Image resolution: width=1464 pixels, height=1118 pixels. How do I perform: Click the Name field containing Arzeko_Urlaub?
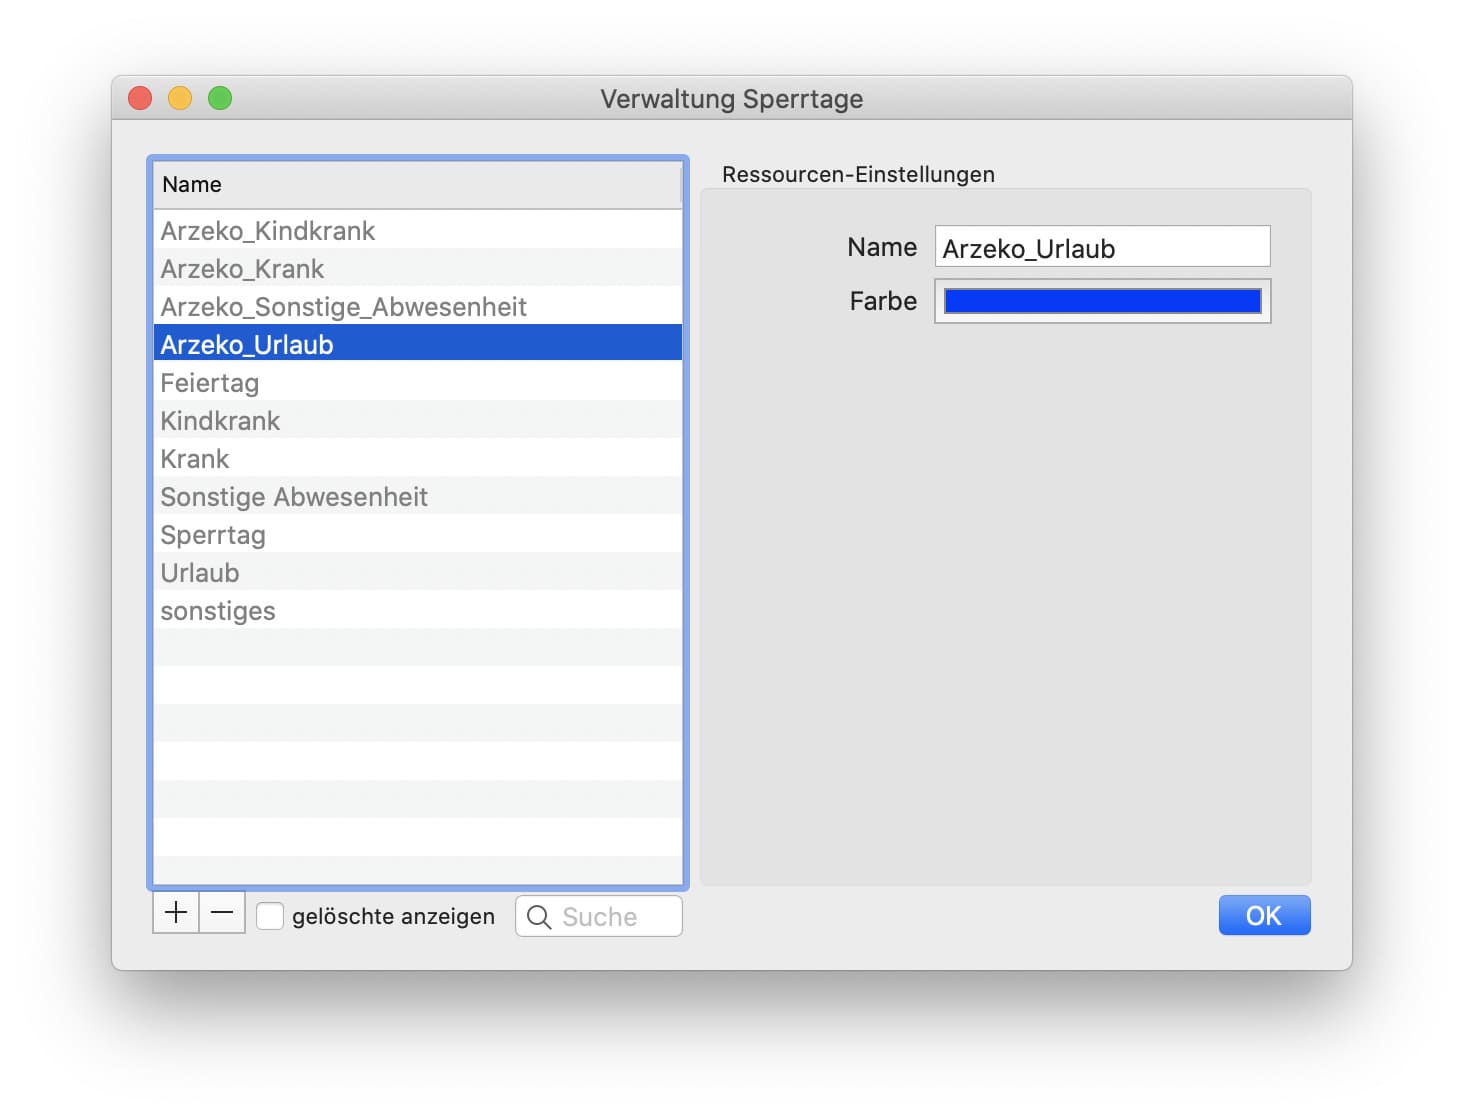(1102, 247)
